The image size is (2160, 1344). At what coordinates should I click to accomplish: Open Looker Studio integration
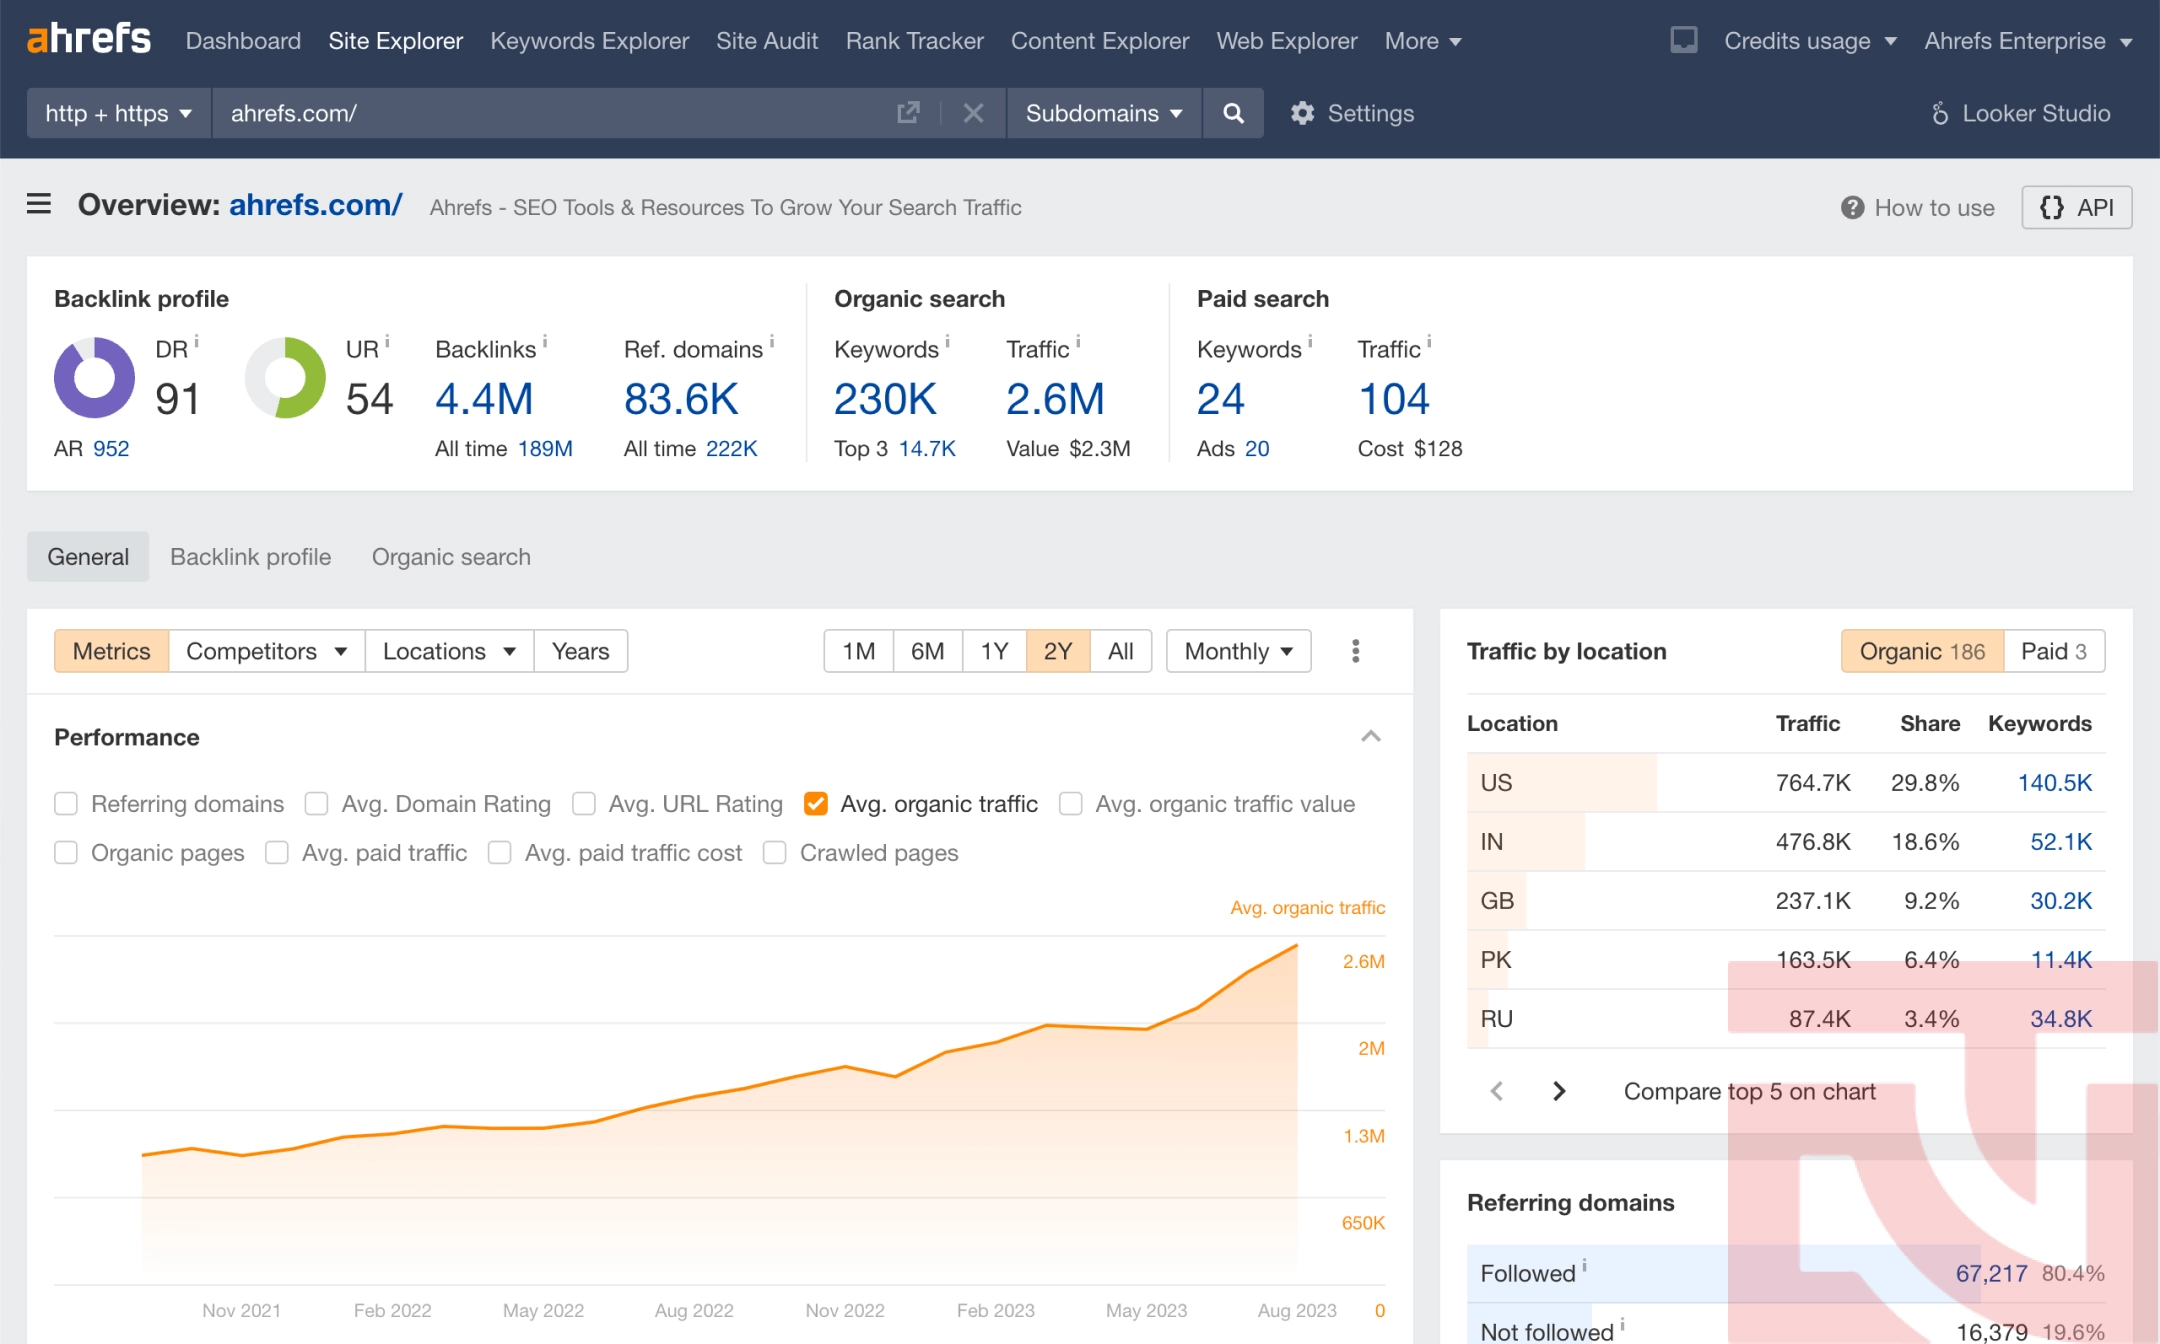[x=2020, y=113]
